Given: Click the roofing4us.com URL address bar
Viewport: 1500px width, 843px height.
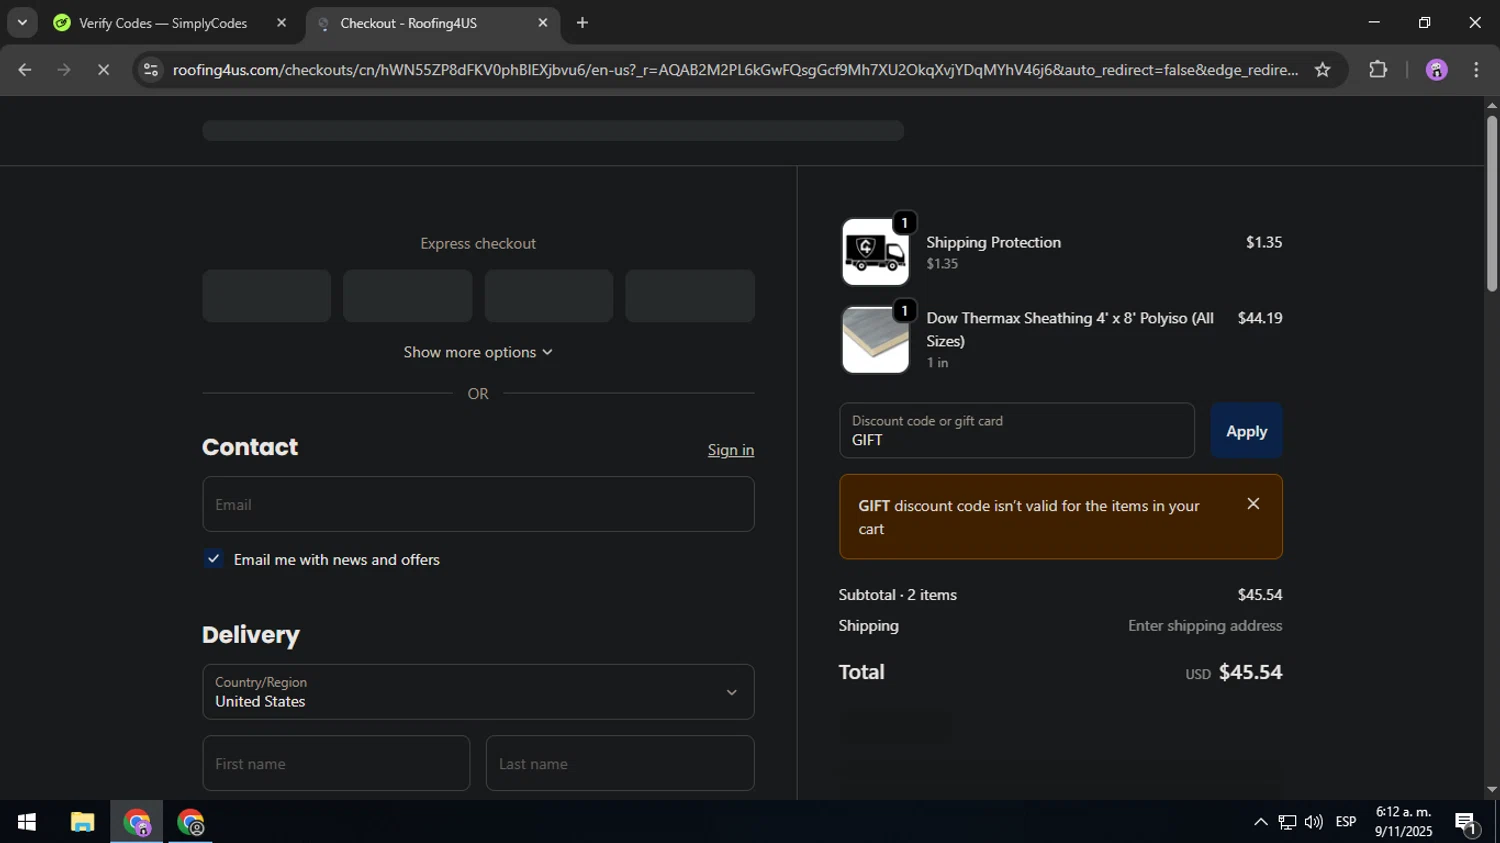Looking at the screenshot, I should tap(735, 69).
